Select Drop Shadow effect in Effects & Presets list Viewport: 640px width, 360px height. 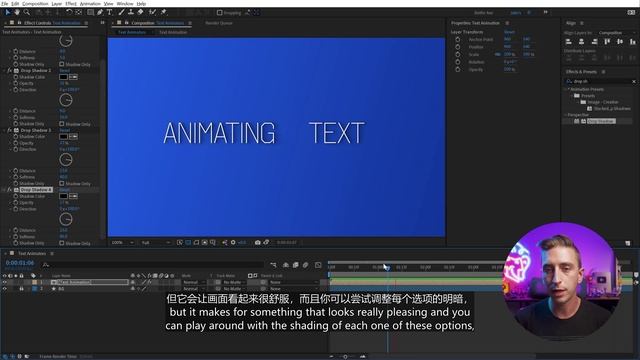click(x=601, y=121)
